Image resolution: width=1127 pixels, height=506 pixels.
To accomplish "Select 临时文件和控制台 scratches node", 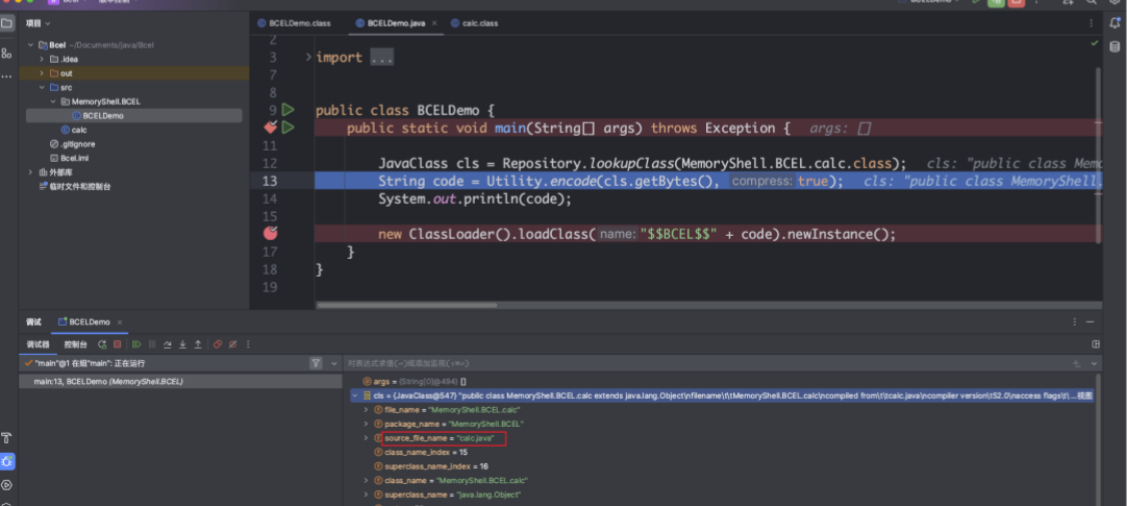I will (x=75, y=187).
